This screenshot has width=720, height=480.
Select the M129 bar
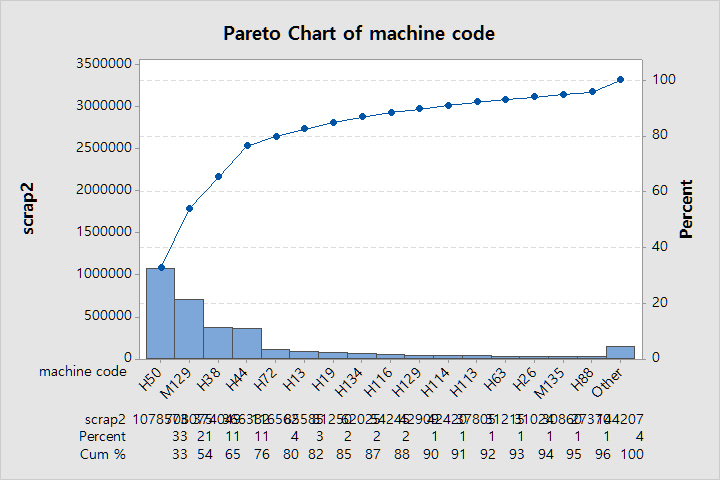(x=189, y=328)
